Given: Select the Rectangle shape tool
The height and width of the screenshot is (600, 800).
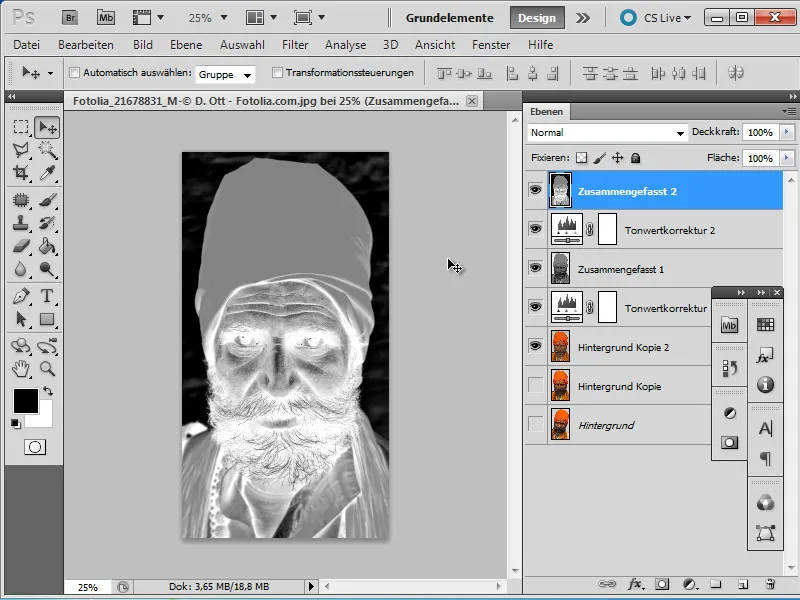Looking at the screenshot, I should point(47,319).
